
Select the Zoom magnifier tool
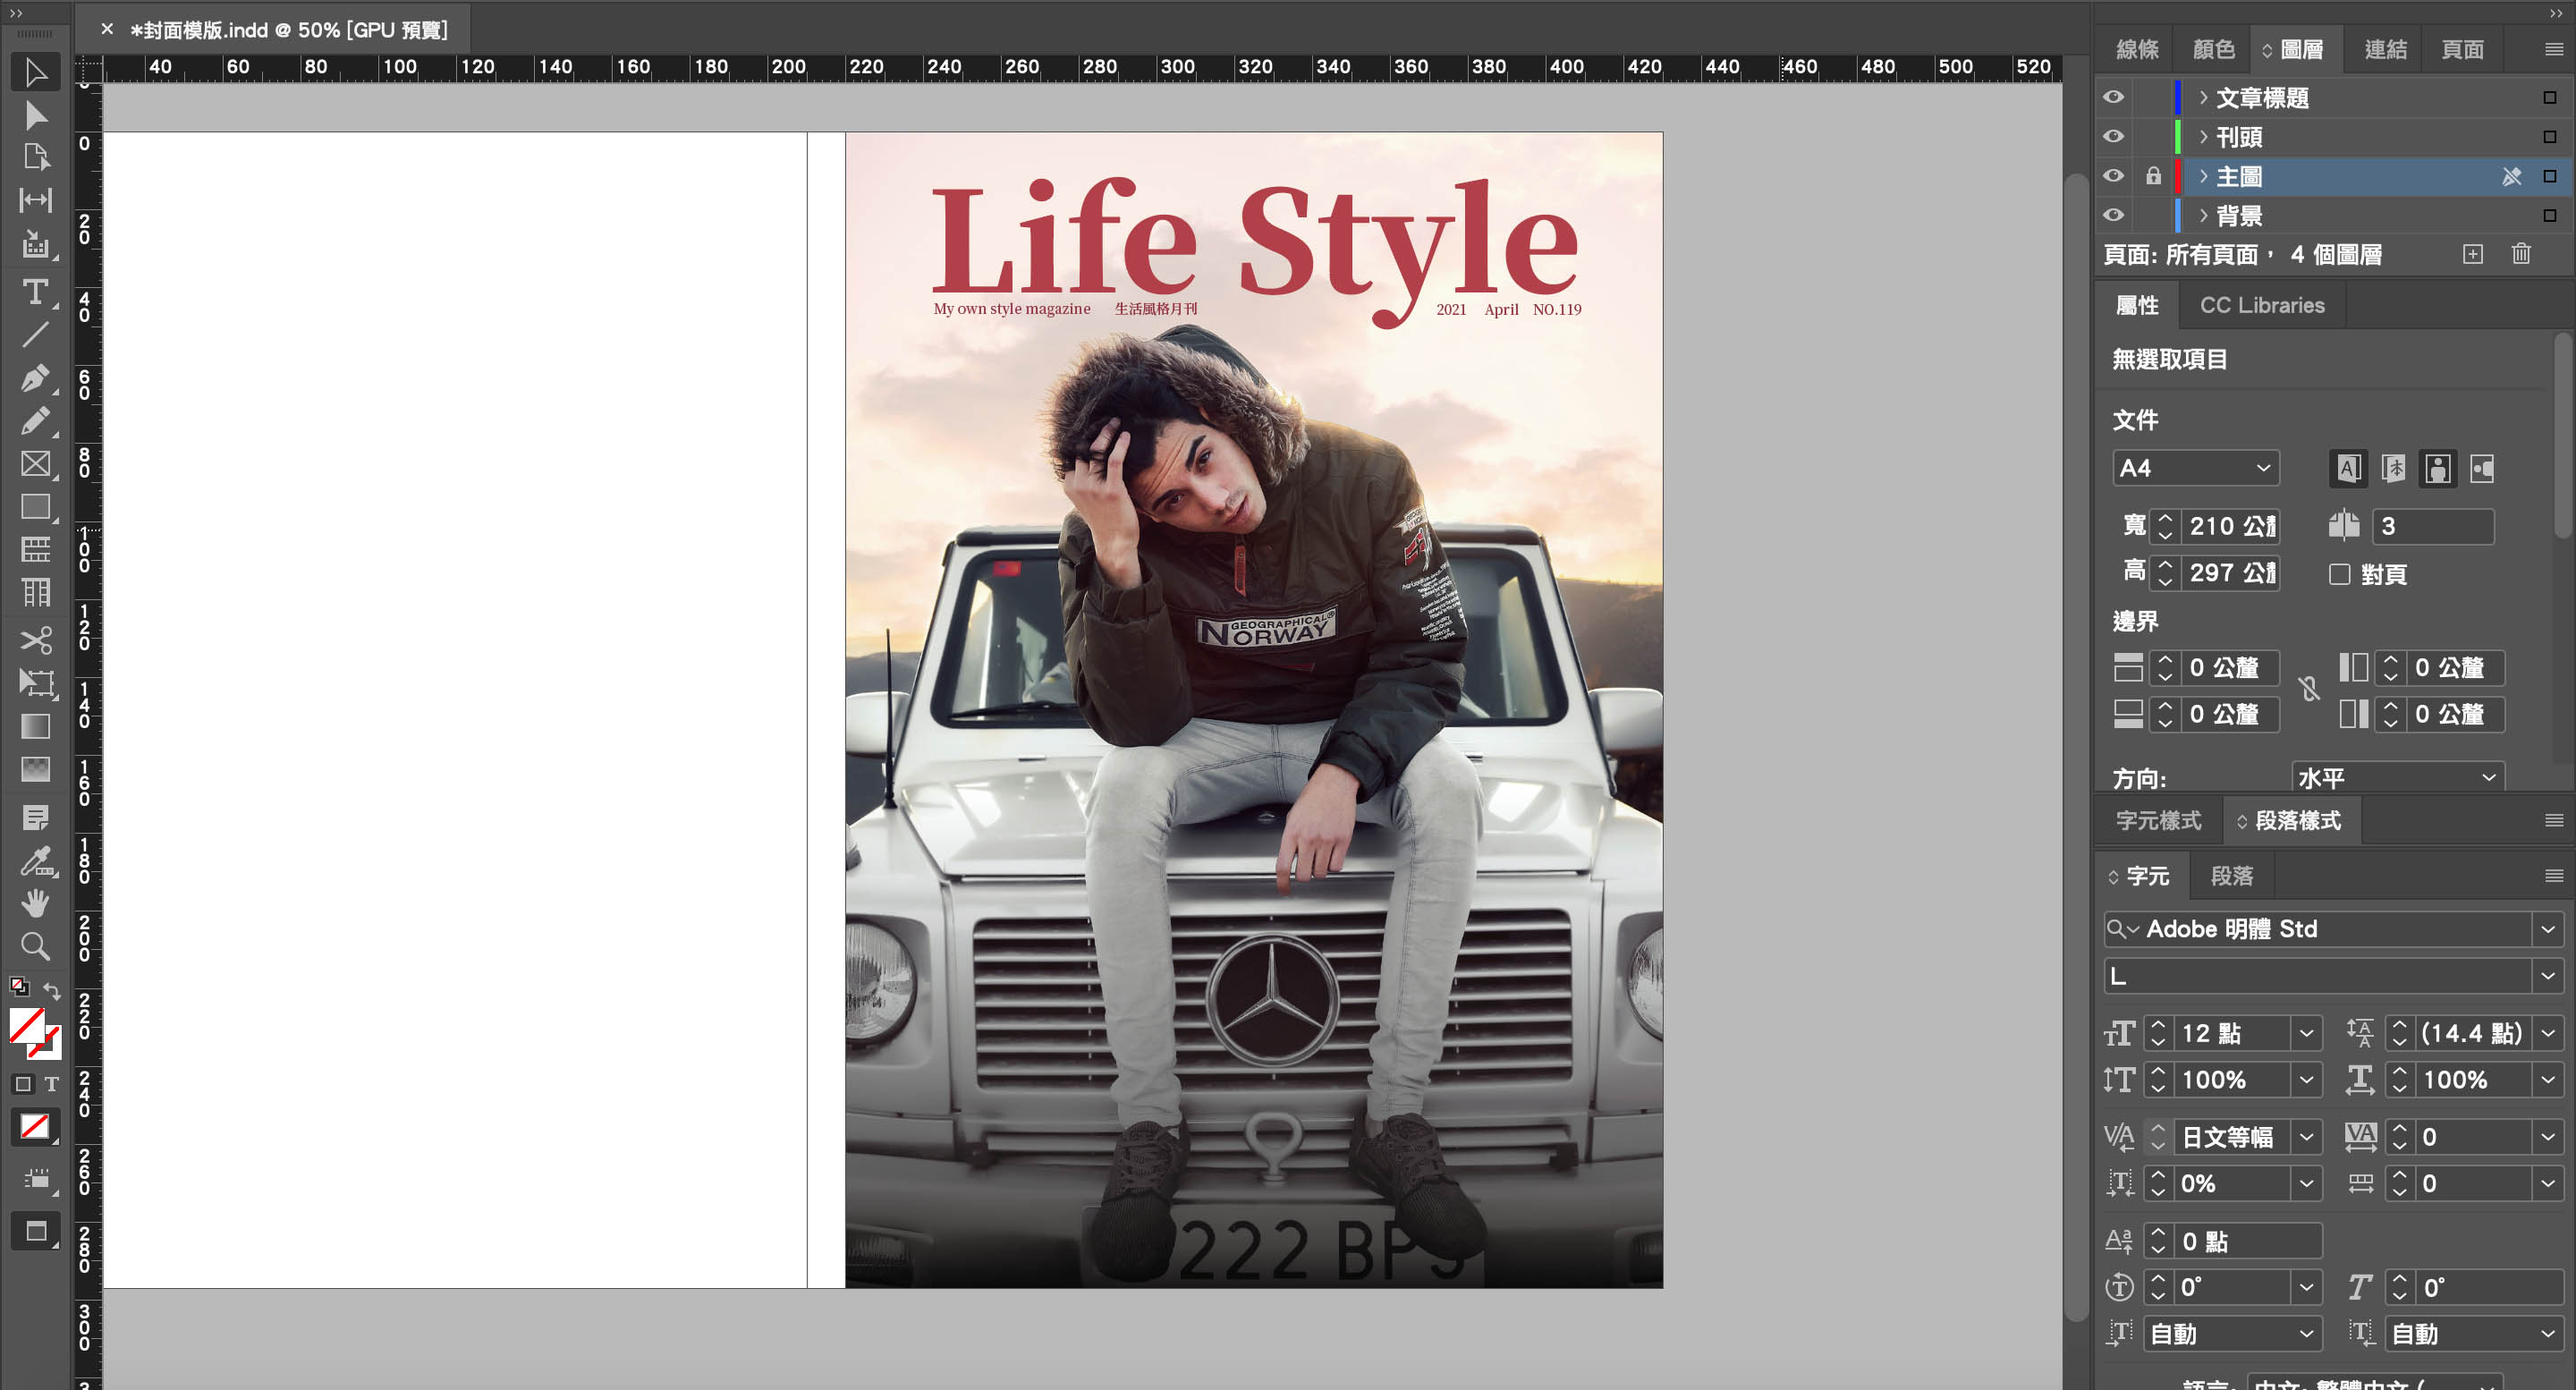click(x=35, y=946)
